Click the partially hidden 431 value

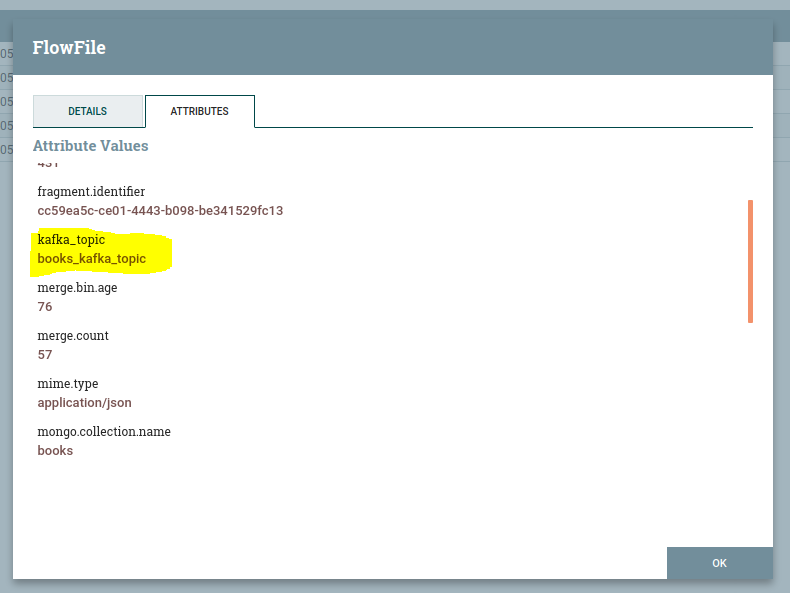pos(49,164)
